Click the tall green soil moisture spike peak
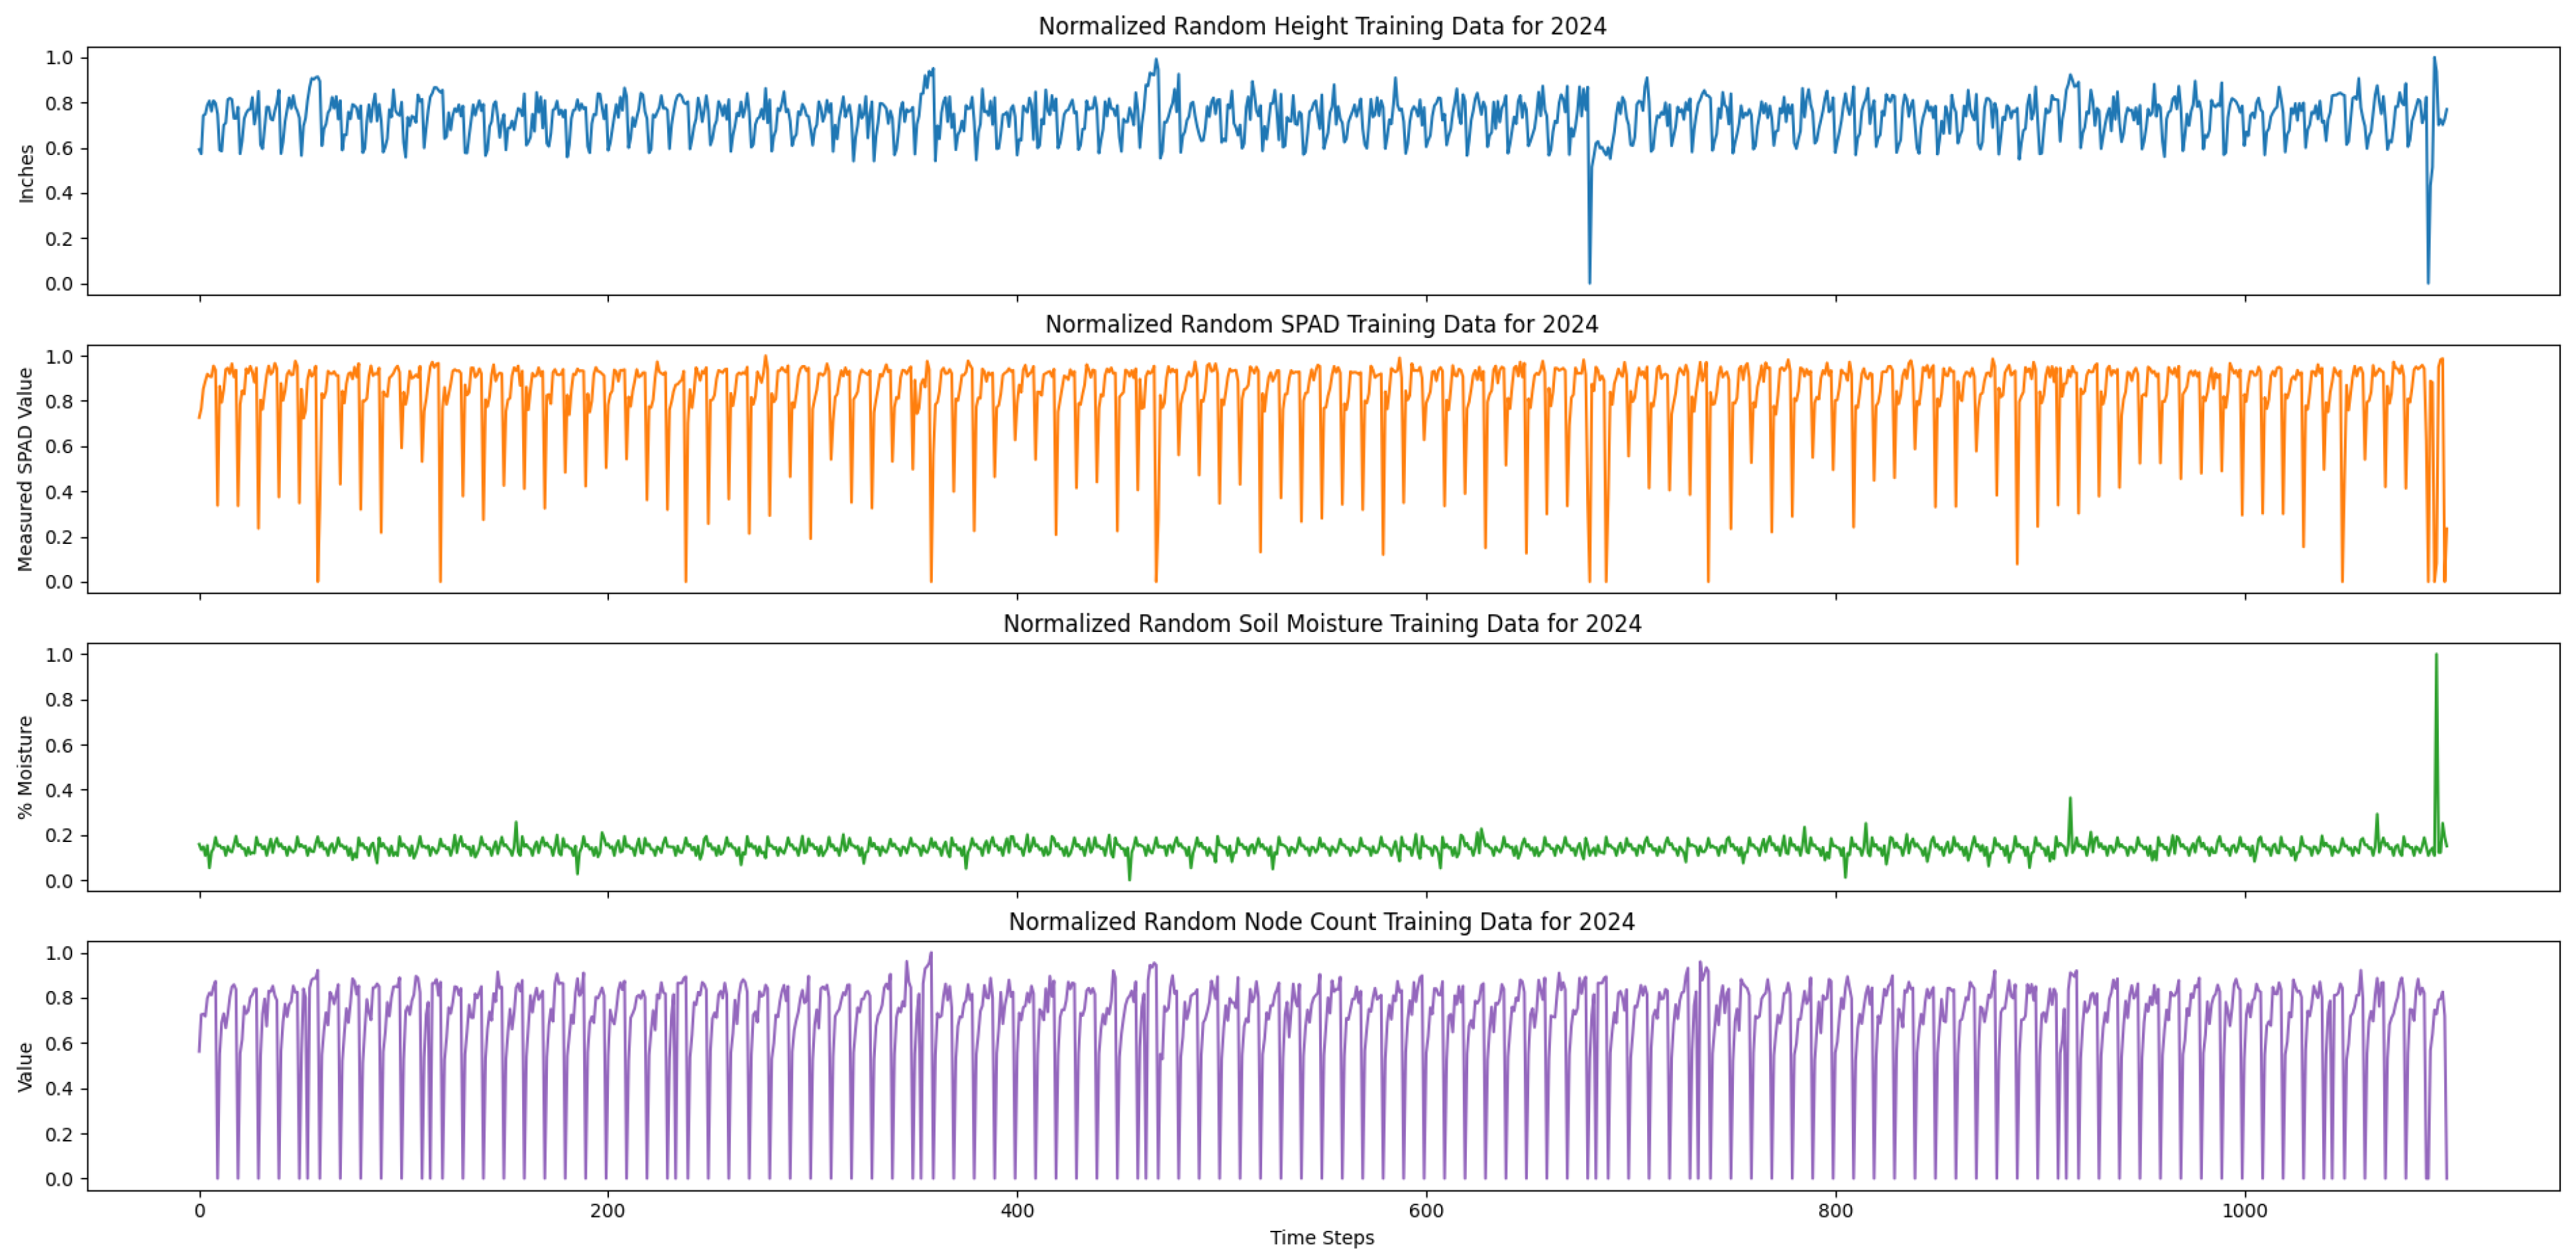Image resolution: width=2576 pixels, height=1260 pixels. coord(2436,656)
